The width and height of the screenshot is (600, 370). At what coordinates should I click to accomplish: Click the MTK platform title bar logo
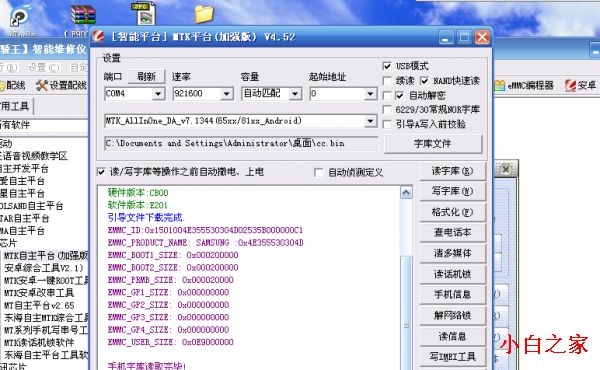(99, 37)
